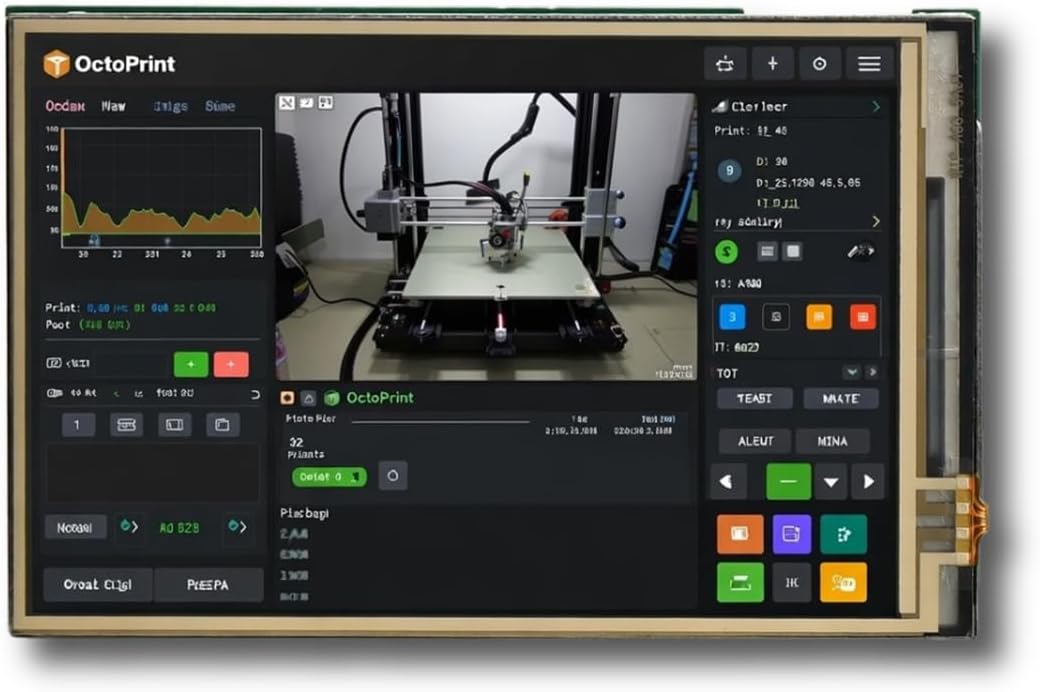Click the third small icon on the webcam overlay
Screen dimensions: 1040x692
coord(326,103)
